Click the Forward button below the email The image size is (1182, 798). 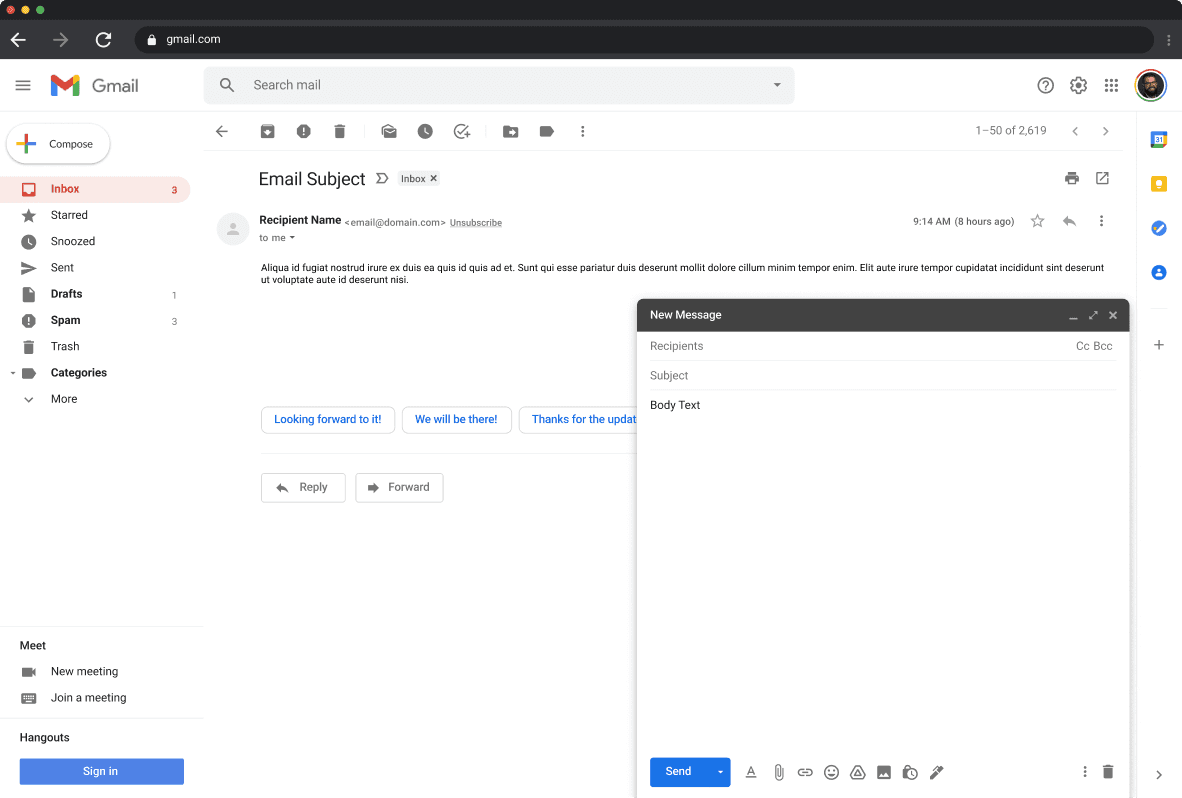click(x=400, y=488)
